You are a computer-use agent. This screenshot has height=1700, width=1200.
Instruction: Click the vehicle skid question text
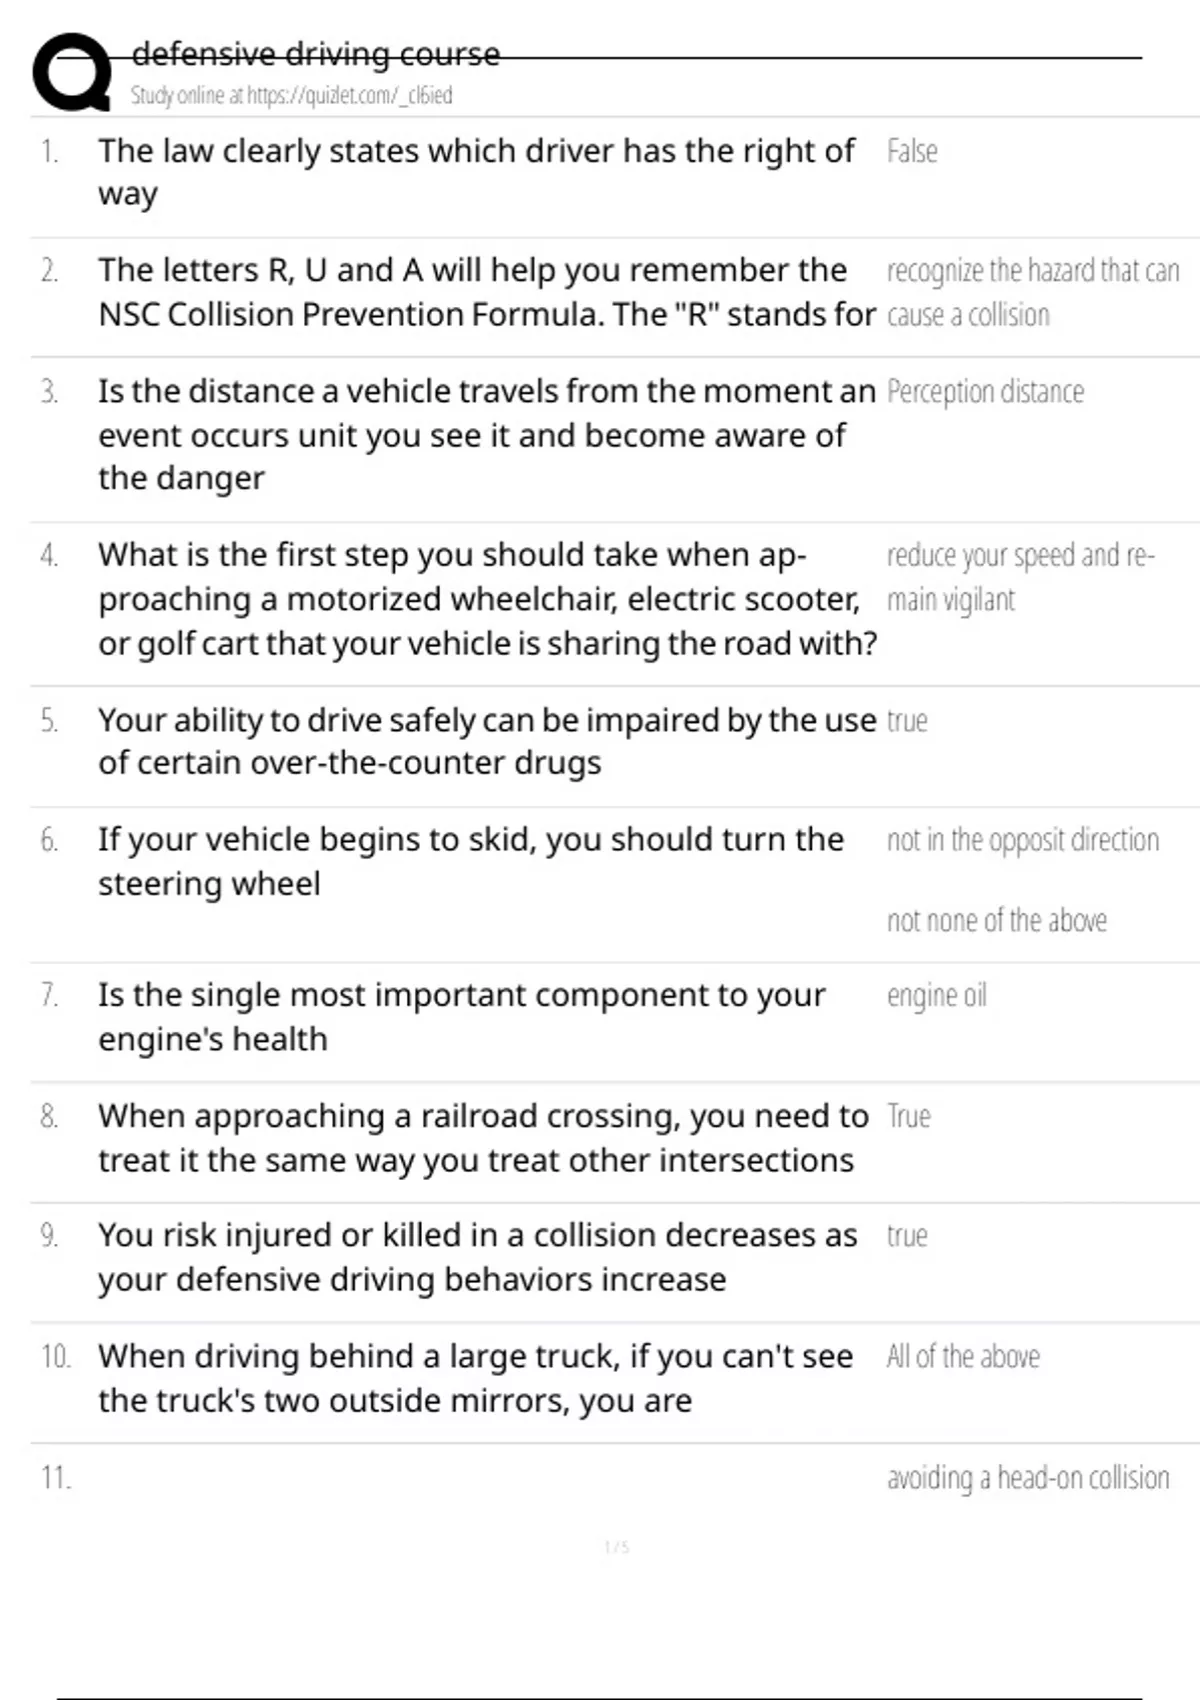tap(470, 861)
